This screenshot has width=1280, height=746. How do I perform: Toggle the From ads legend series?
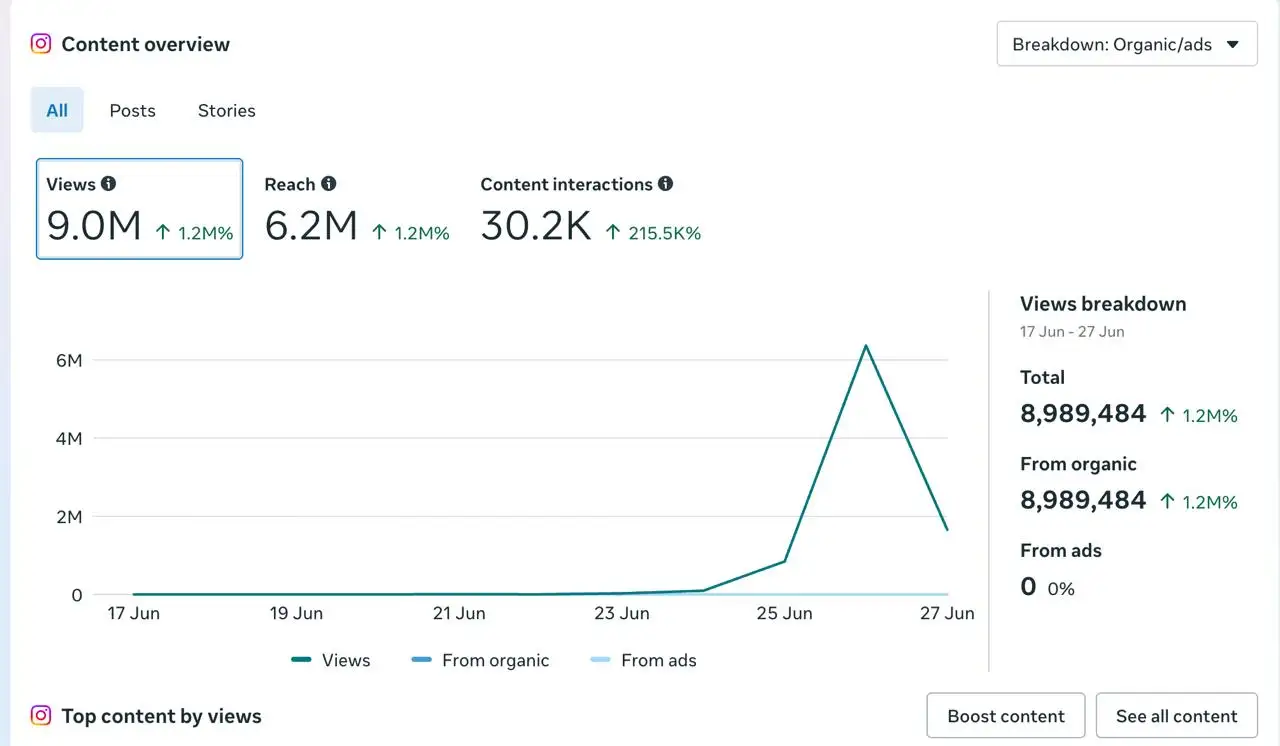[x=644, y=660]
